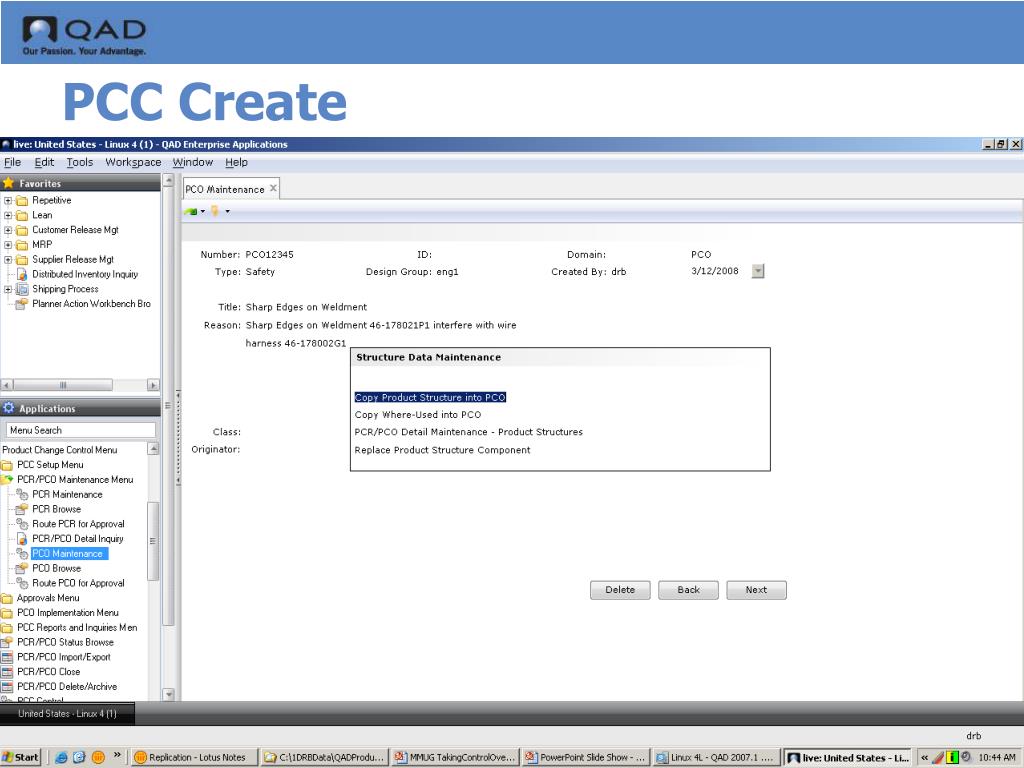This screenshot has height=768, width=1024.
Task: Click the Applications tree vertical scrollbar thumb
Action: pos(153,541)
